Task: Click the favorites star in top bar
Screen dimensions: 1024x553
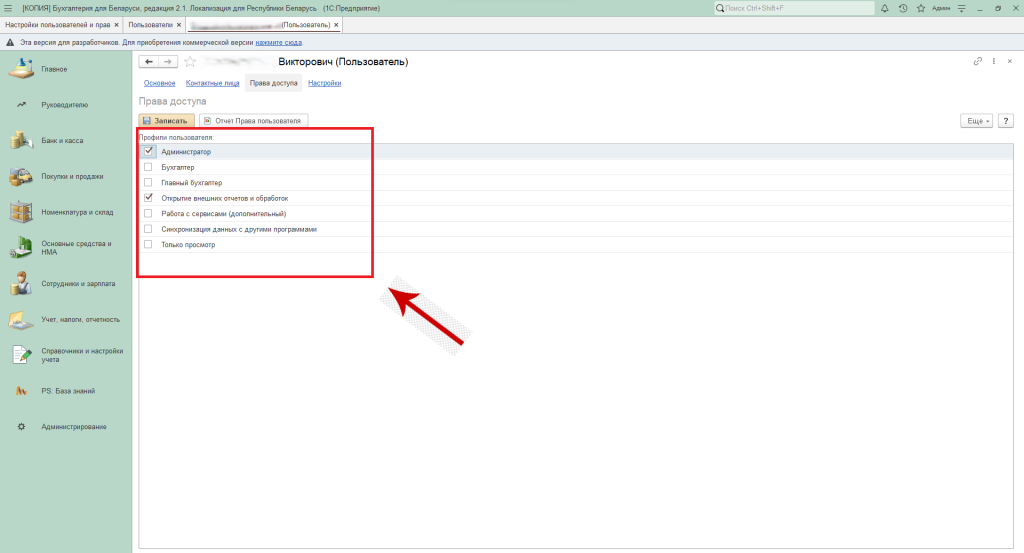Action: (x=920, y=8)
